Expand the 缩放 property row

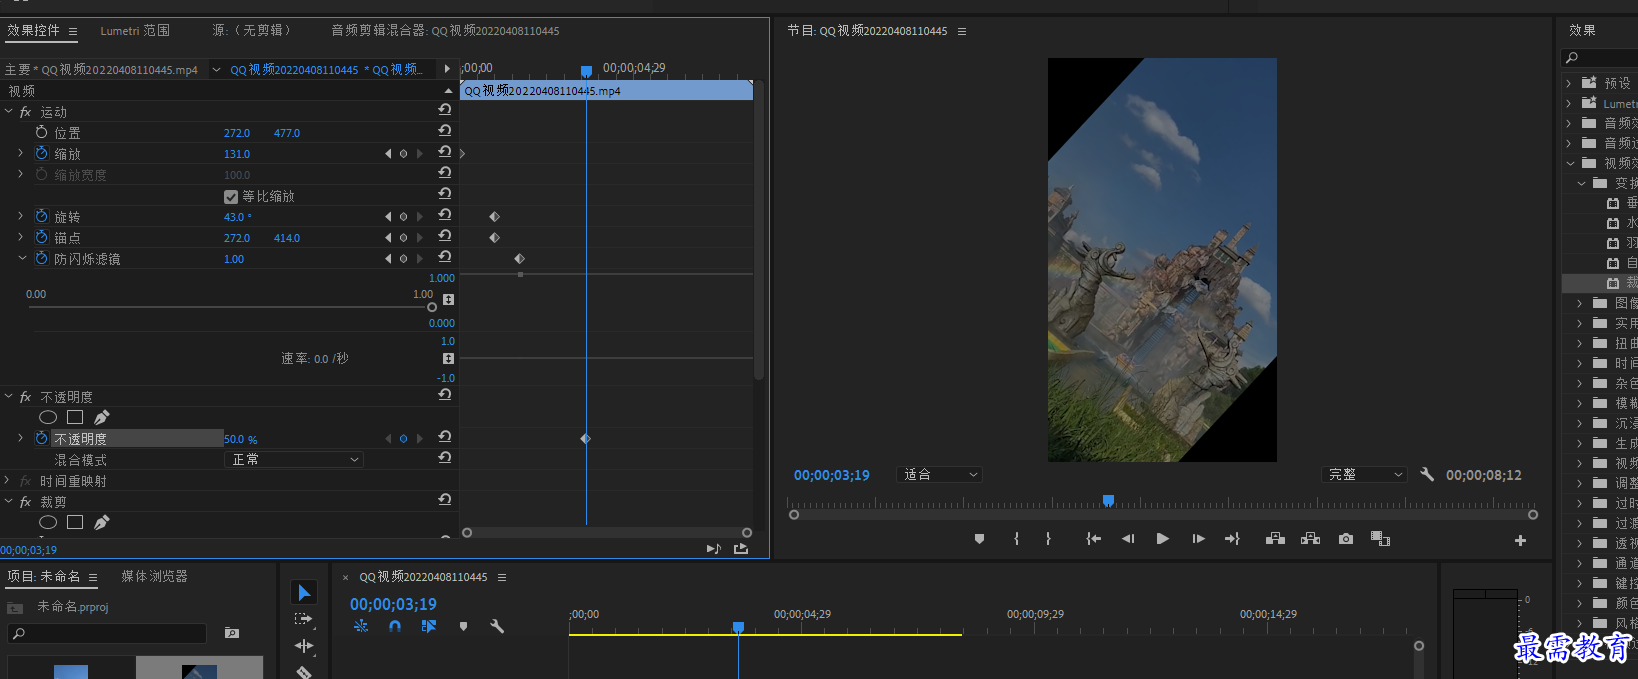point(21,153)
